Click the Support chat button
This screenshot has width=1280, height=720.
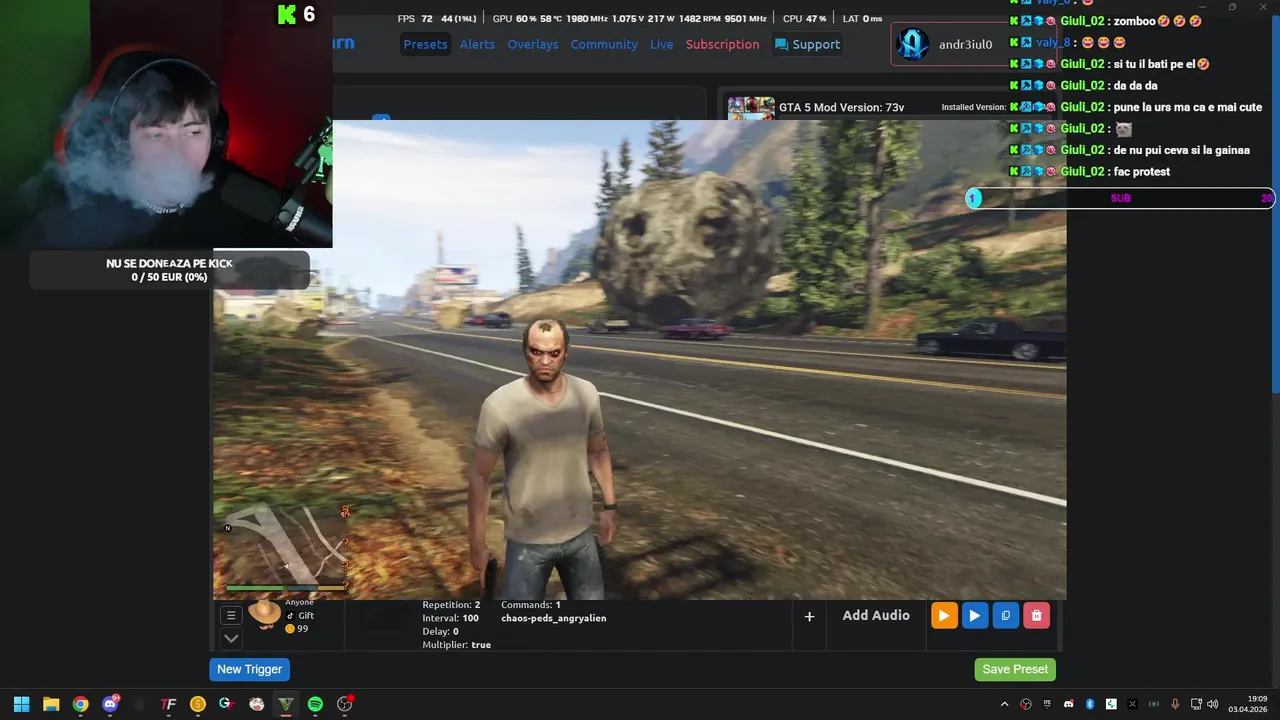(807, 44)
